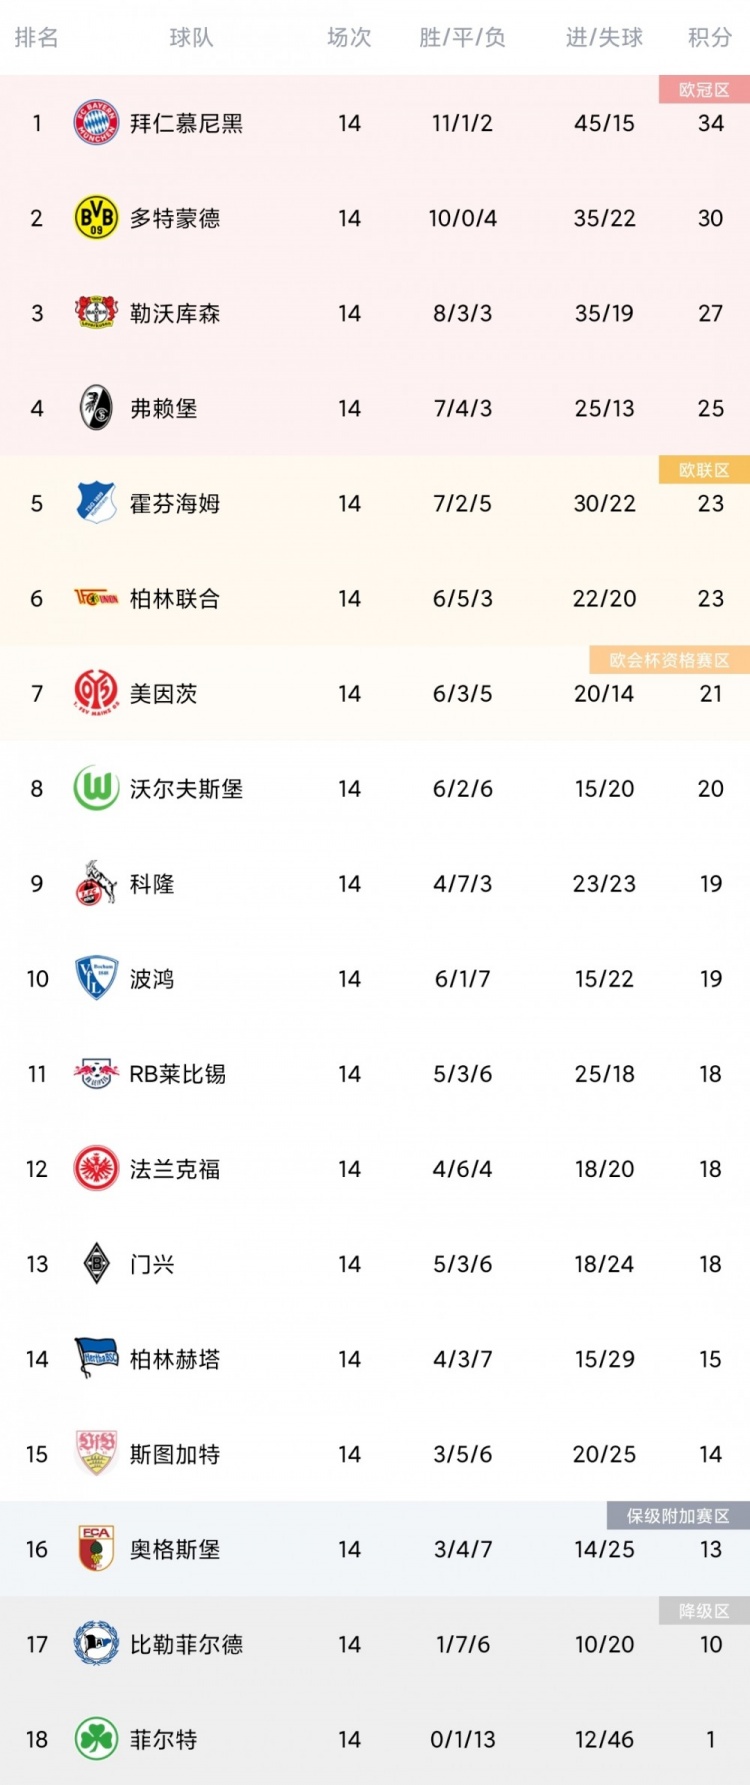Click the 胜/平/负 column header
750x1785 pixels.
462,38
